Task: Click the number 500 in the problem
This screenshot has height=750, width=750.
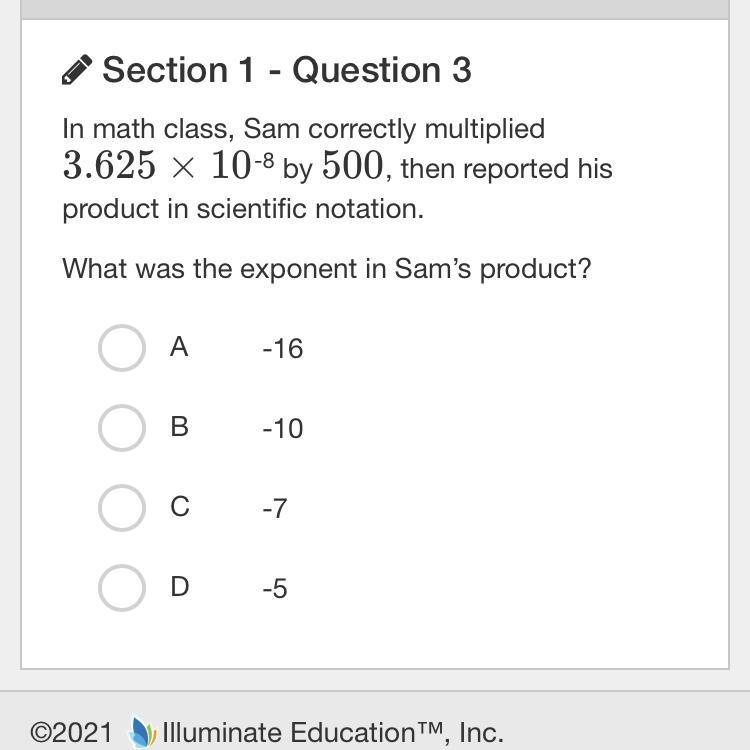Action: (x=351, y=167)
